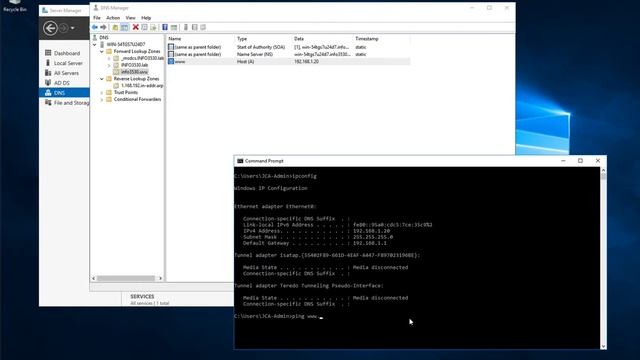
Task: Open the Help menu in DNS Manager
Action: click(x=146, y=18)
